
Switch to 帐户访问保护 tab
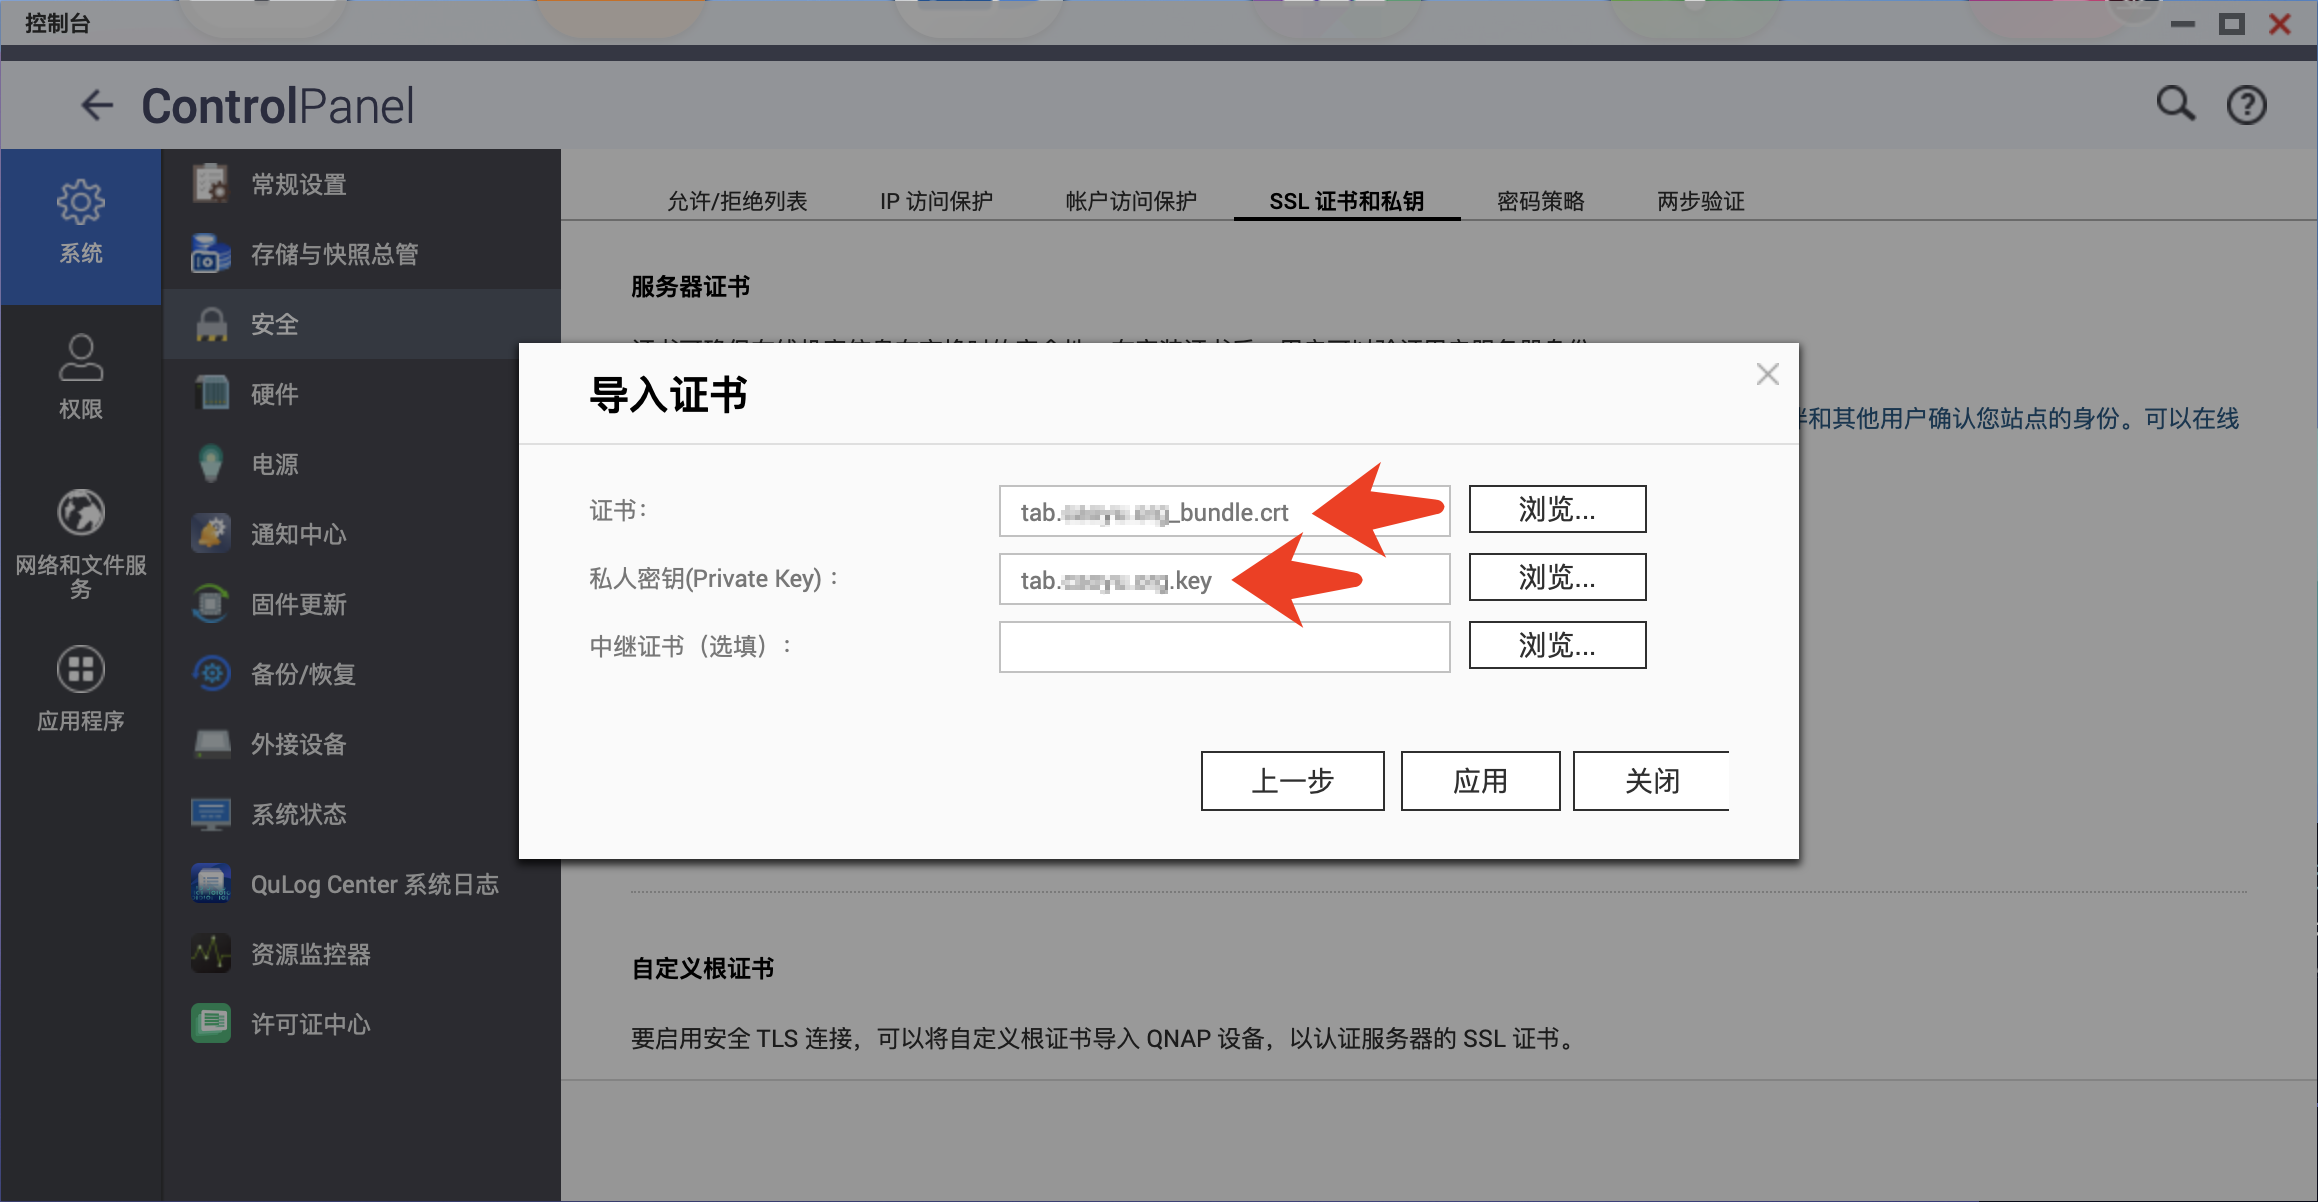click(1131, 201)
